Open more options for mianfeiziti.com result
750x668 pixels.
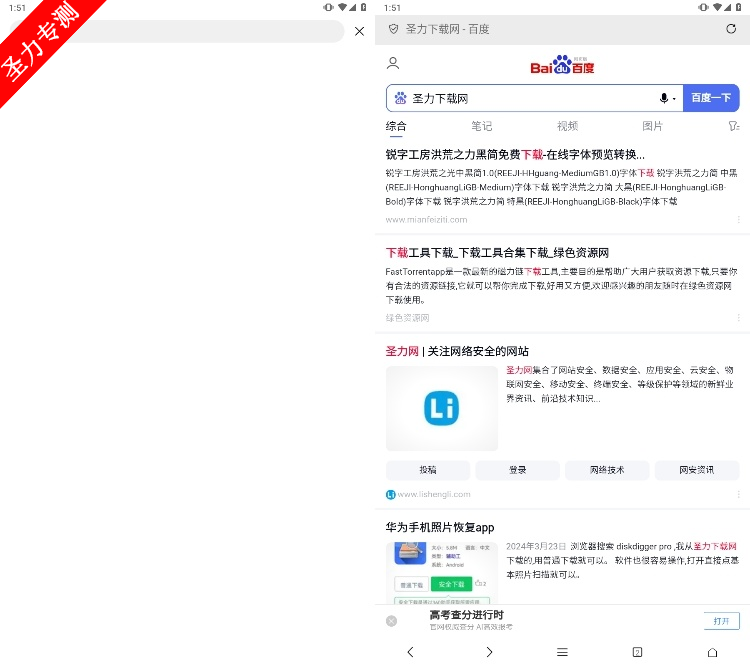coord(739,219)
